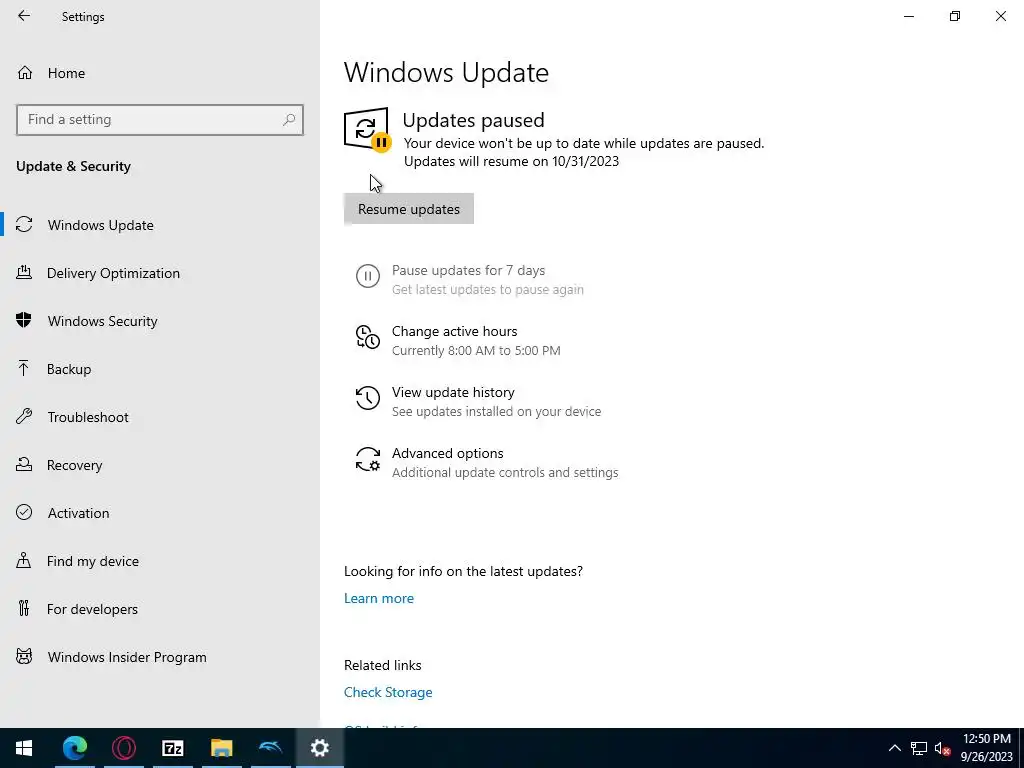The width and height of the screenshot is (1024, 768).
Task: Open 7-Zip from the taskbar
Action: pos(173,748)
